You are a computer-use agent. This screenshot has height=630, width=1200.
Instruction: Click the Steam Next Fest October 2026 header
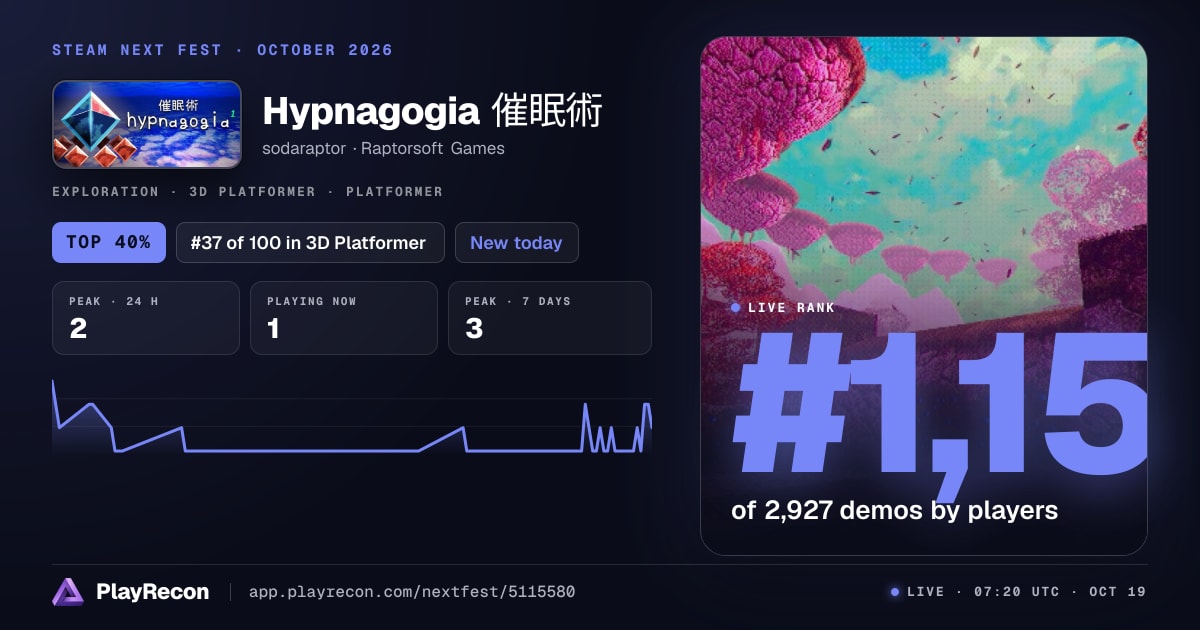[x=222, y=50]
